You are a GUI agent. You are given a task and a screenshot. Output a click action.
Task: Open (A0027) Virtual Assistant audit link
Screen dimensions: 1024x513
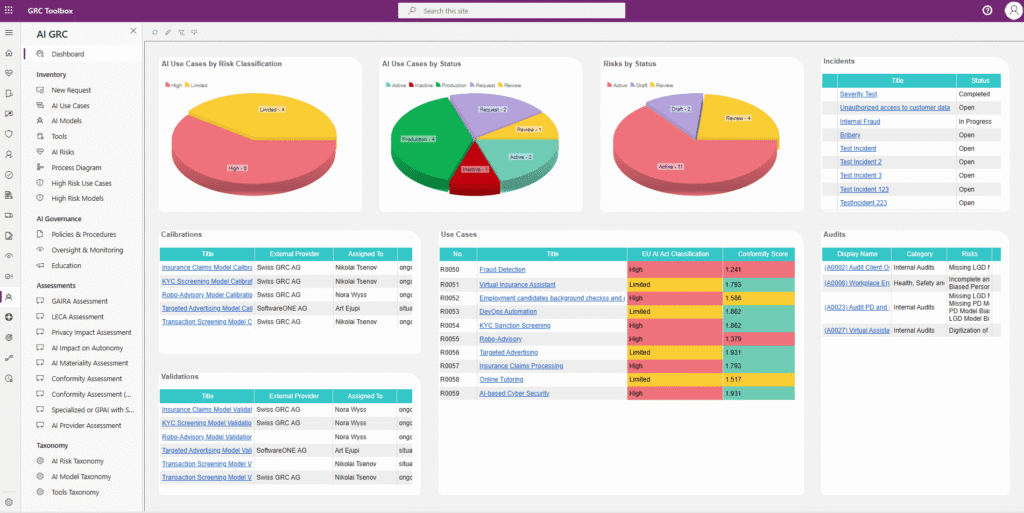tap(857, 330)
